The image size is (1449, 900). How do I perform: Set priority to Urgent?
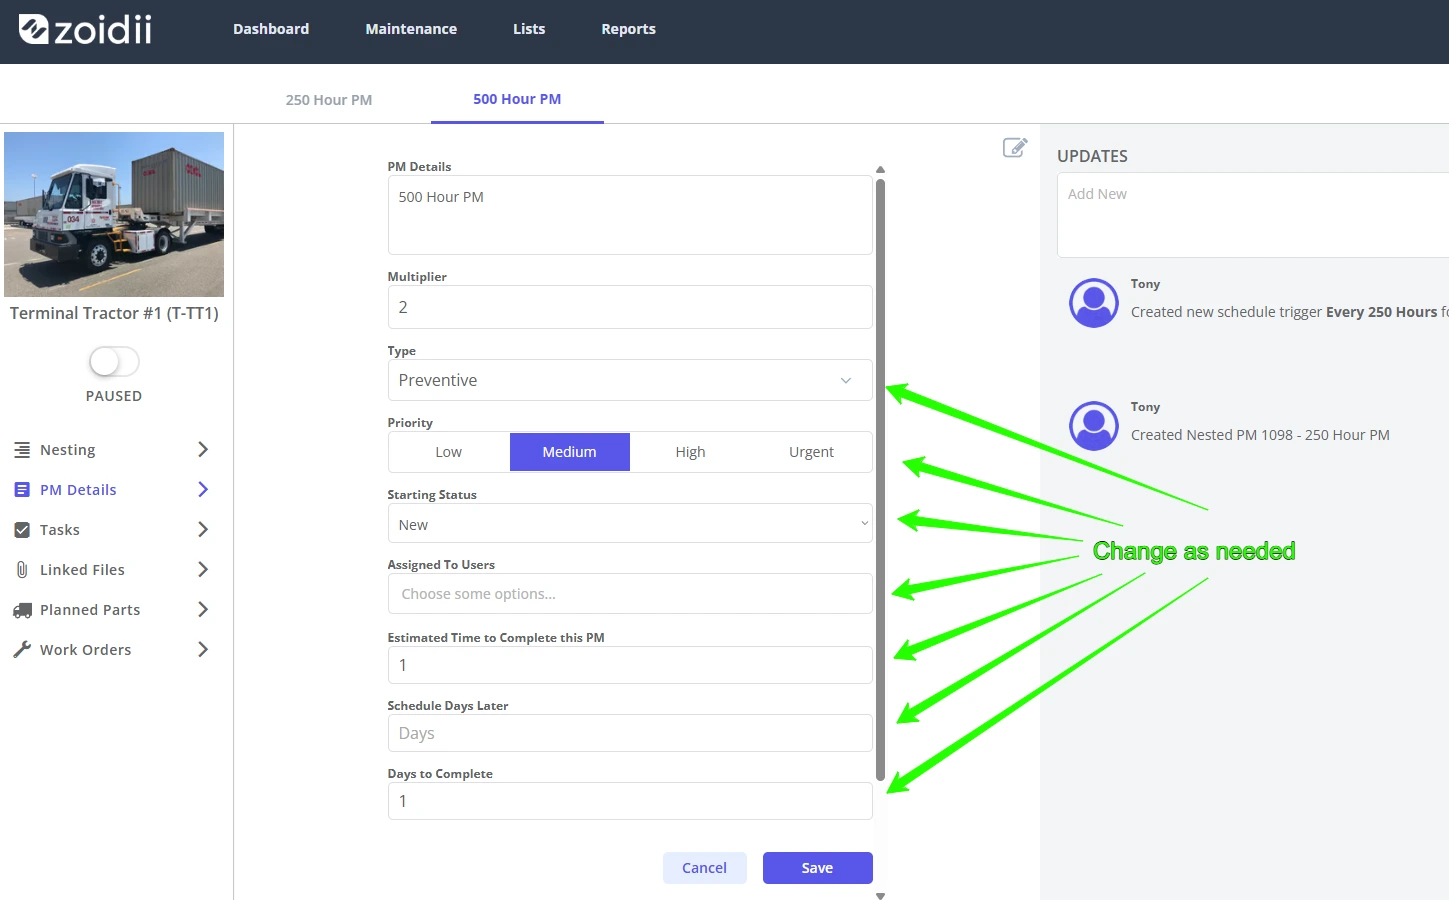(811, 452)
